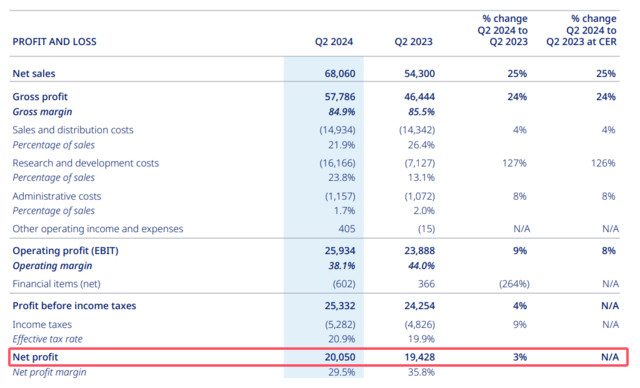Click the Q2 2023 column header
This screenshot has width=640, height=388.
click(413, 42)
